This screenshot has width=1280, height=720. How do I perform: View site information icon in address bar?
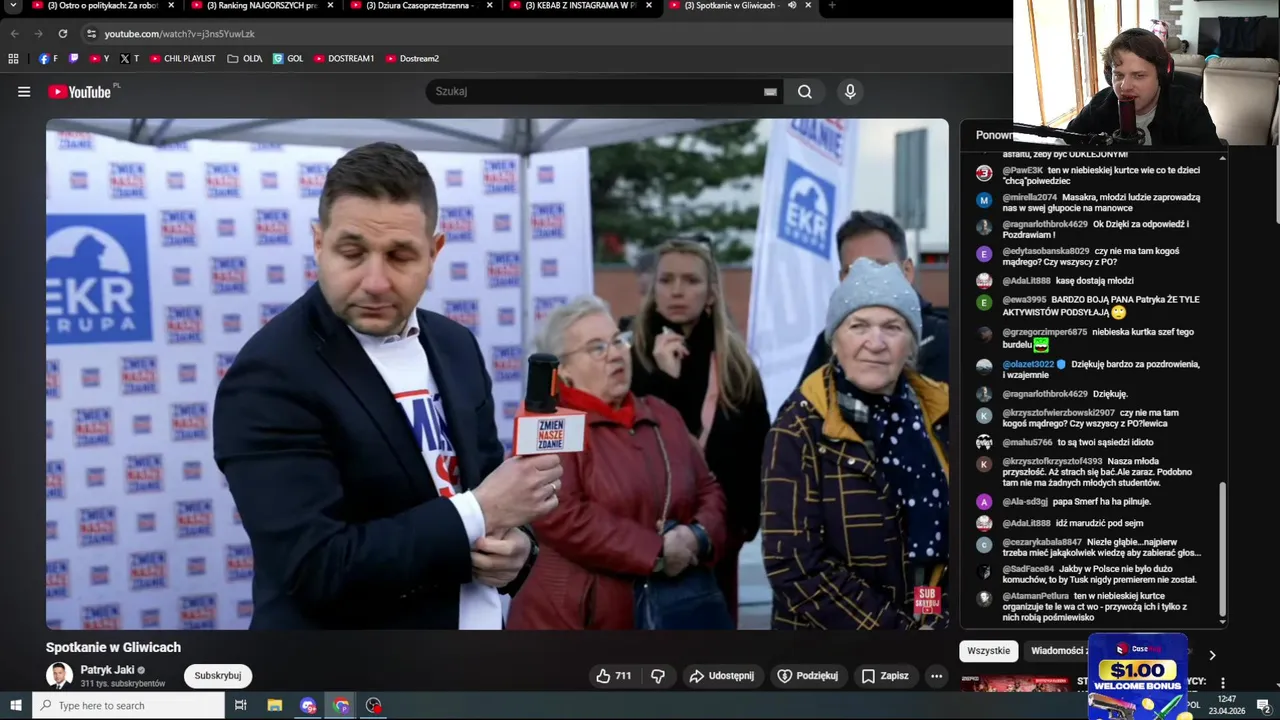(91, 34)
